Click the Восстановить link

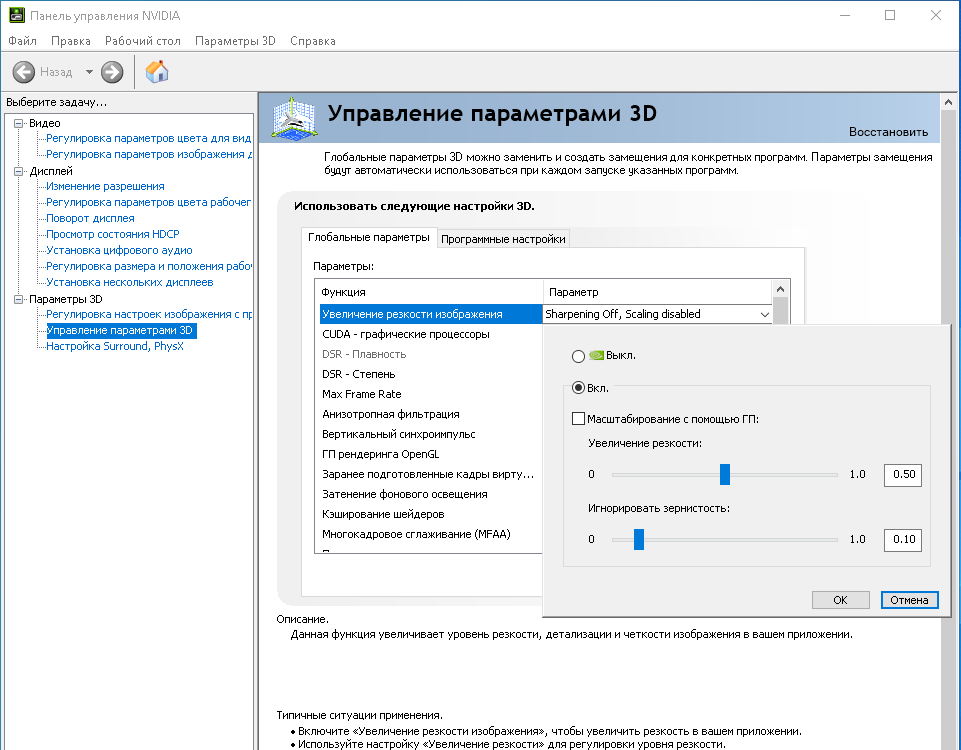coord(888,132)
